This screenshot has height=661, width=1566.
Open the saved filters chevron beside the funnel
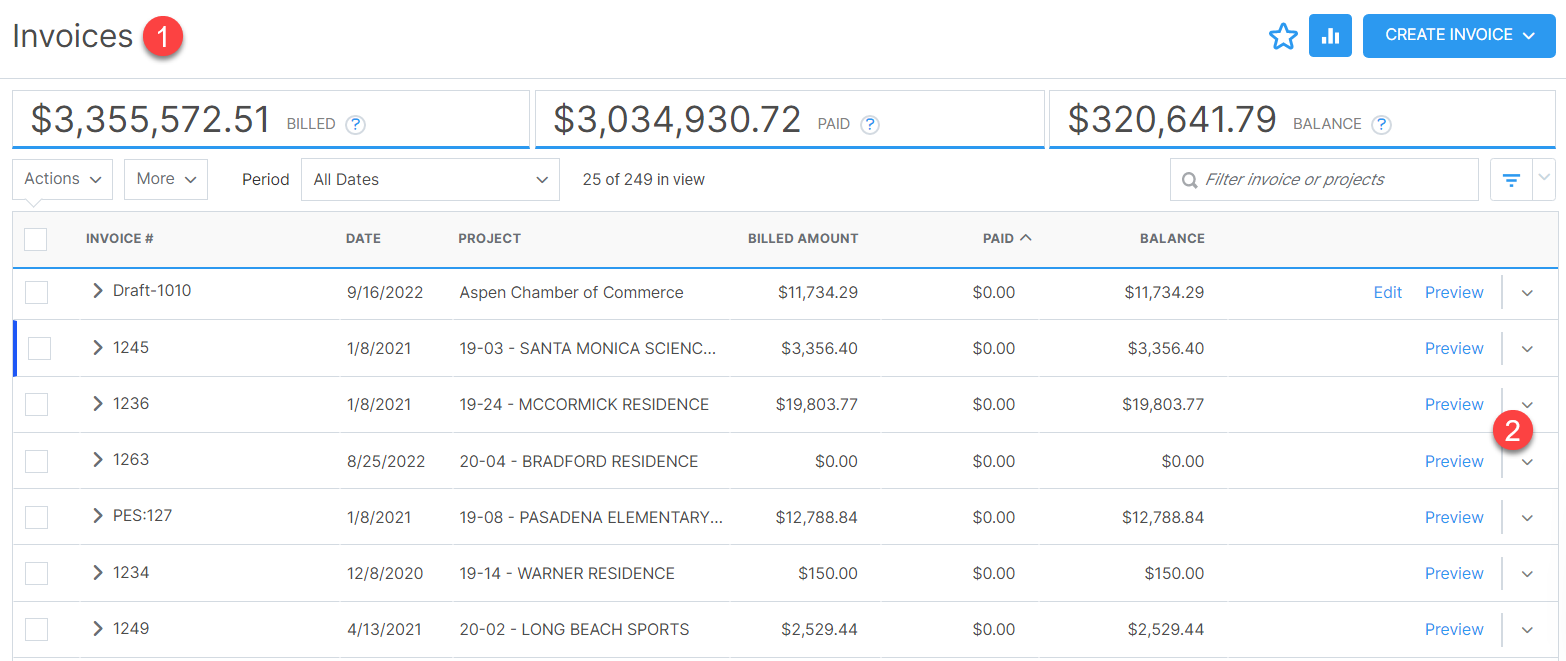tap(1544, 179)
